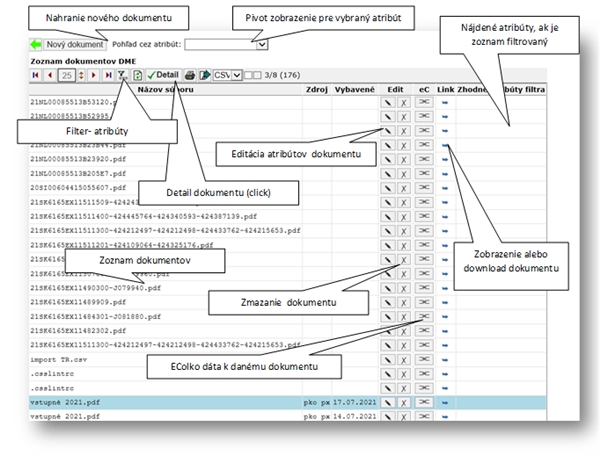Click the Edit column header
Screen dimensions: 600x455
tap(395, 90)
